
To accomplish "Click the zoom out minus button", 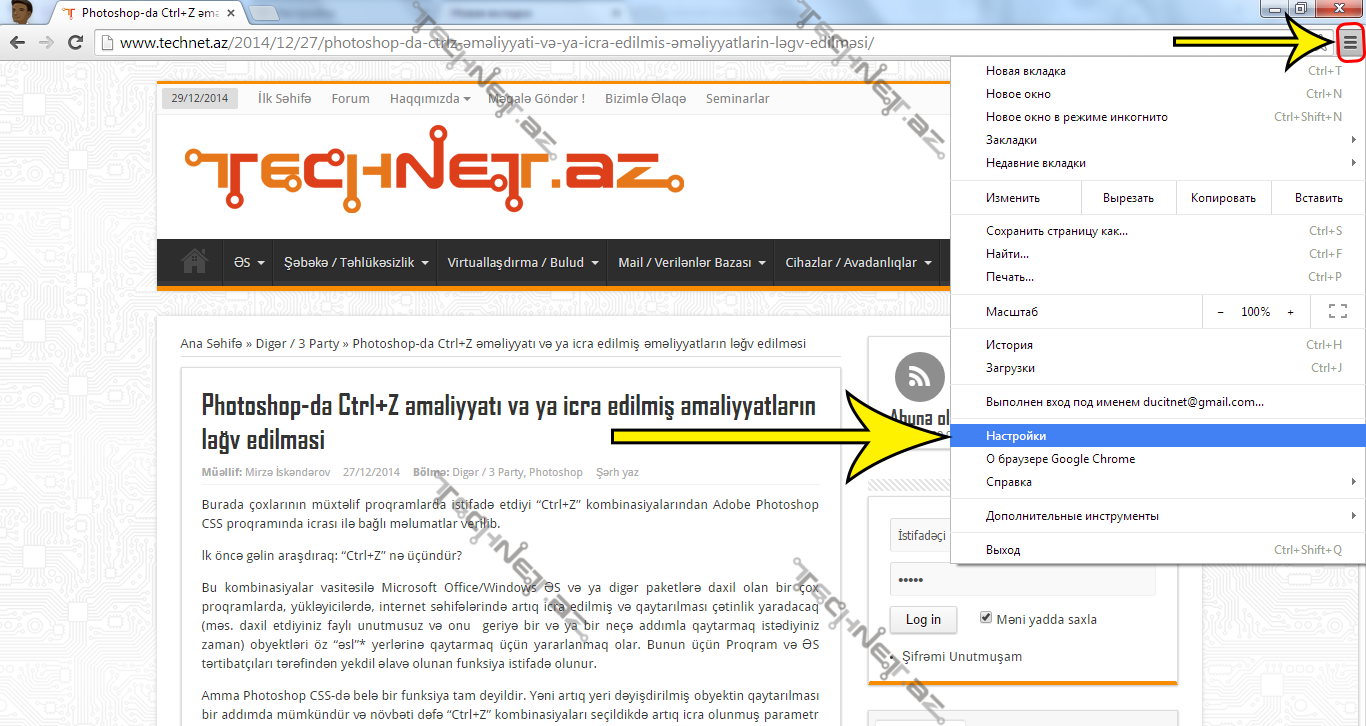I will coord(1220,312).
